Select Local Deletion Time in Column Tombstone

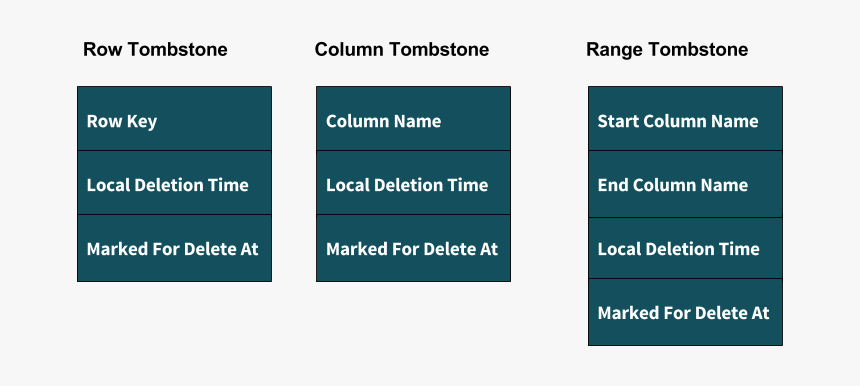(x=414, y=183)
